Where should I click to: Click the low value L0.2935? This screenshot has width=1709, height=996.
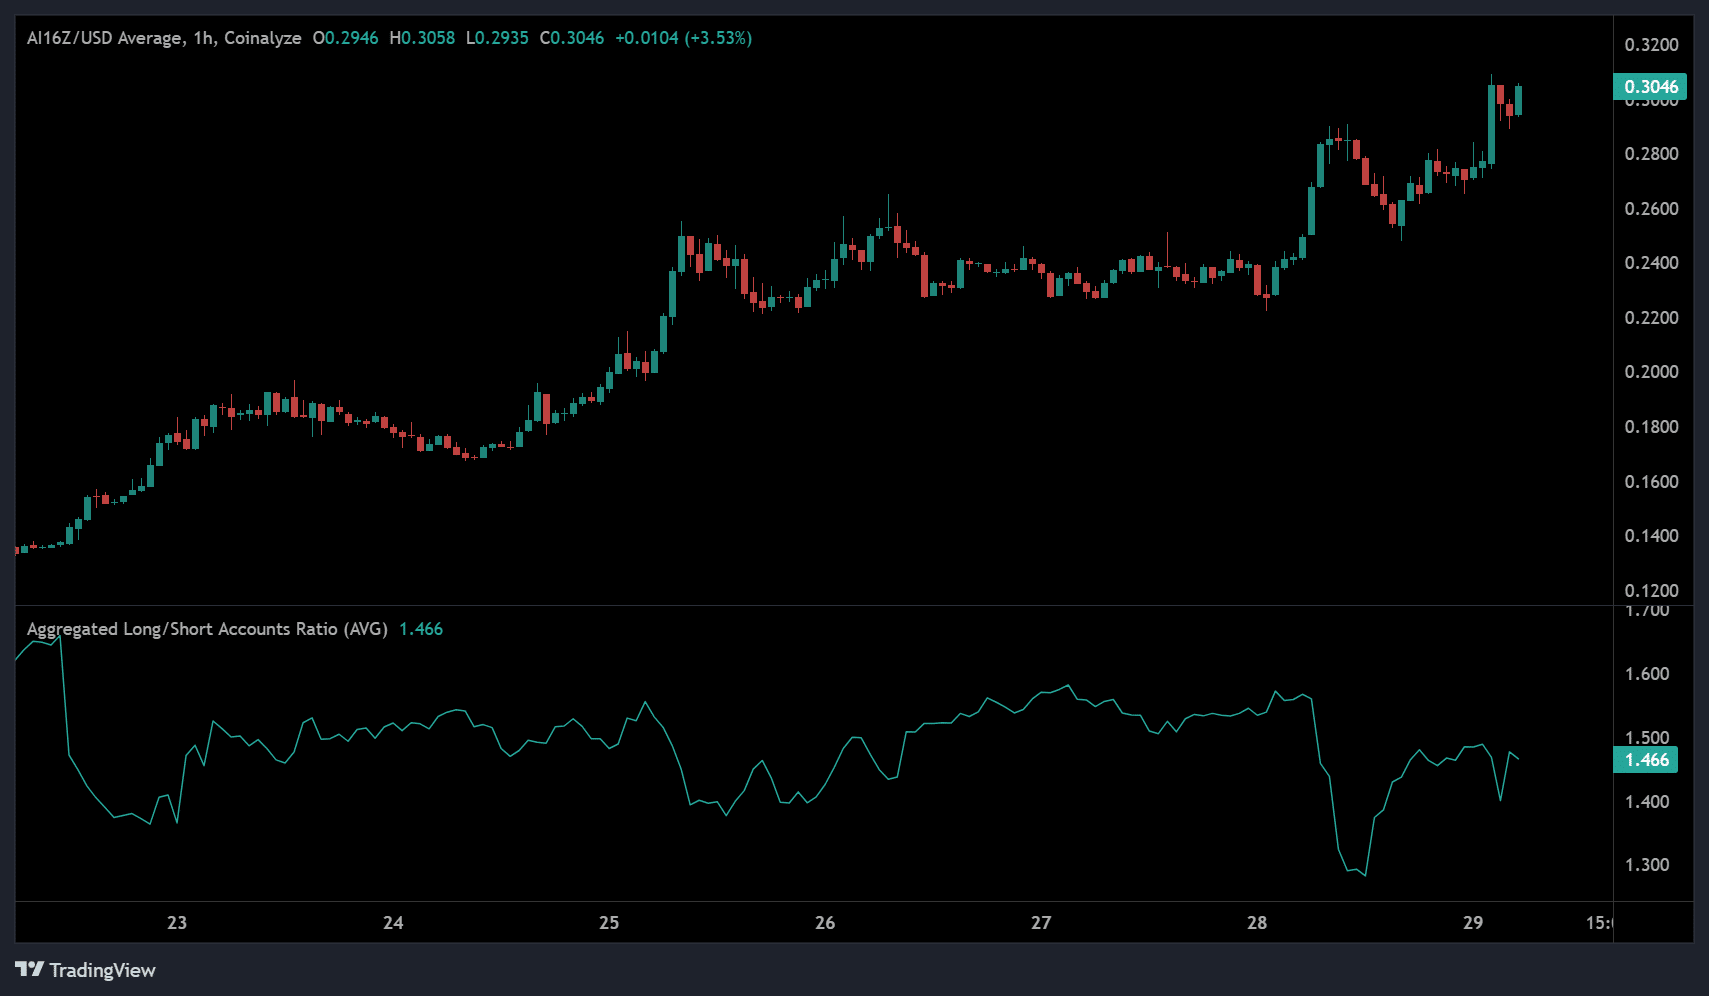coord(497,38)
